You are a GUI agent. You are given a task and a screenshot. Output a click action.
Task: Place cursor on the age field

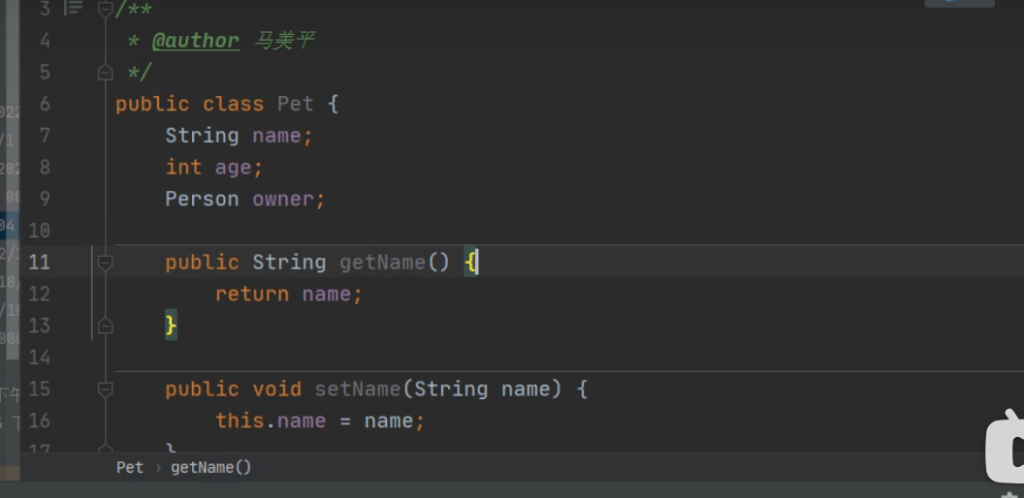click(233, 168)
